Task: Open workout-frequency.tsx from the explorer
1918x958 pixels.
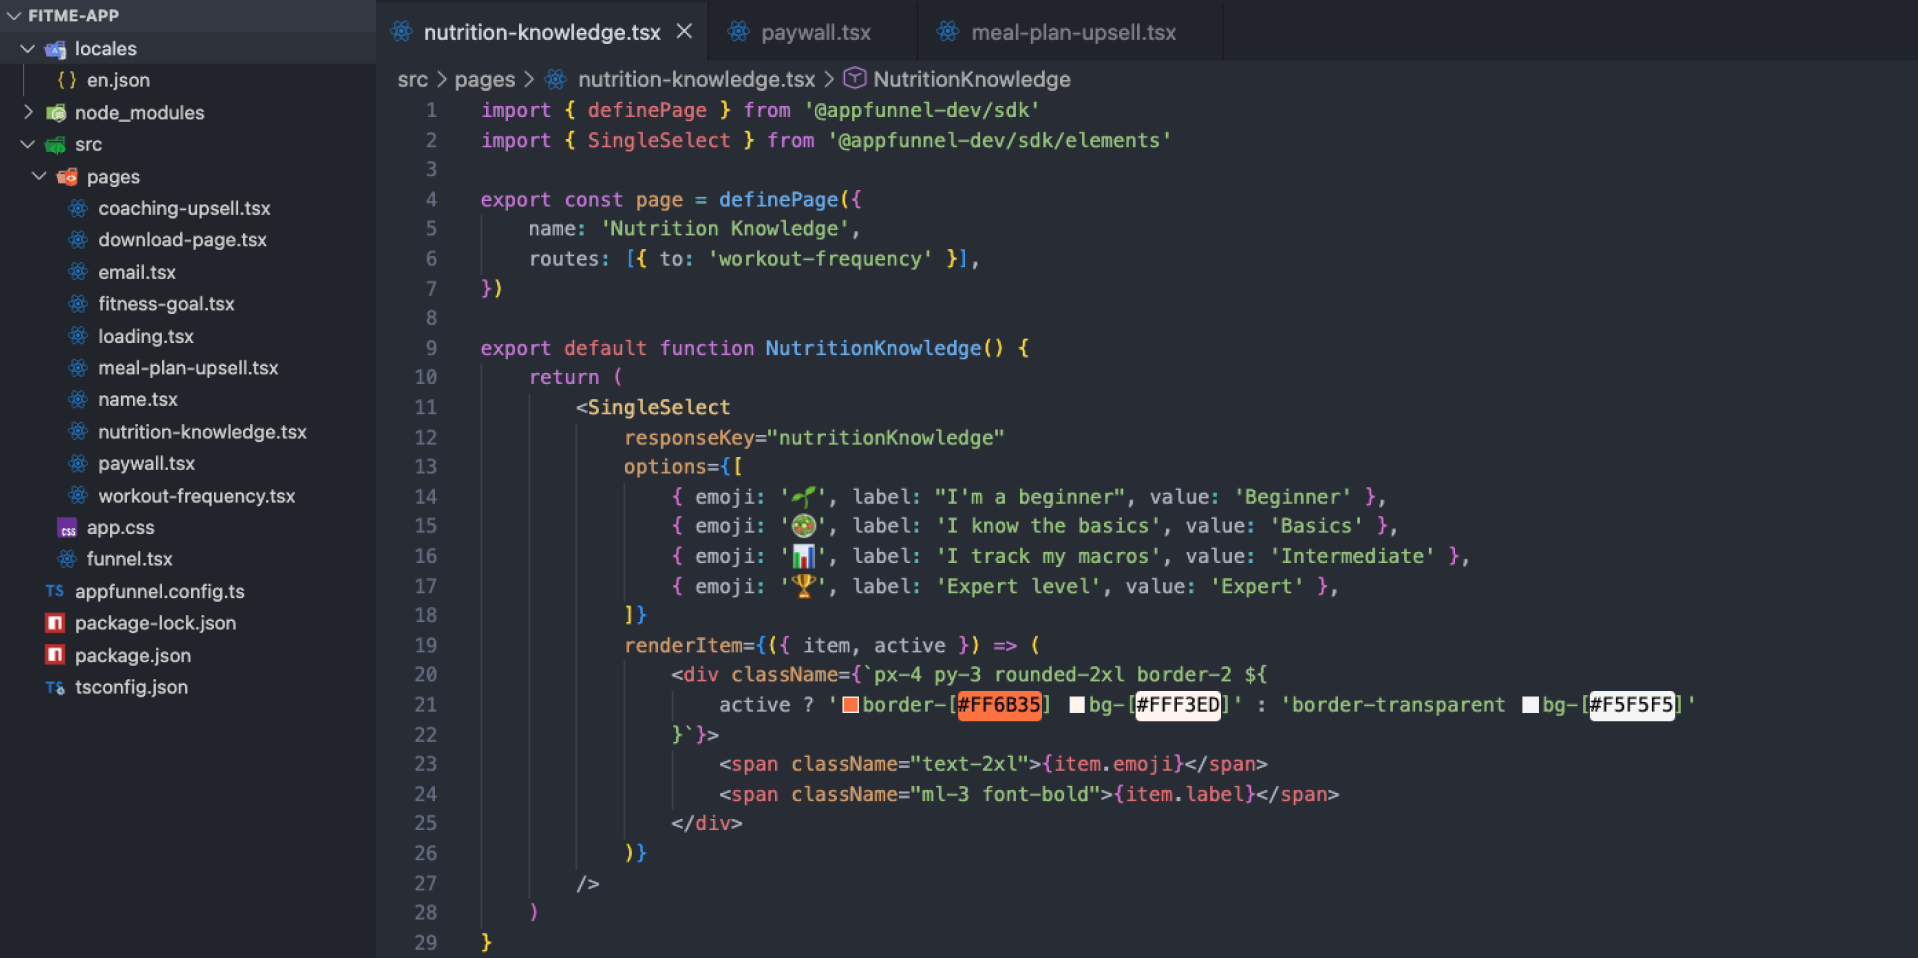Action: [x=197, y=495]
